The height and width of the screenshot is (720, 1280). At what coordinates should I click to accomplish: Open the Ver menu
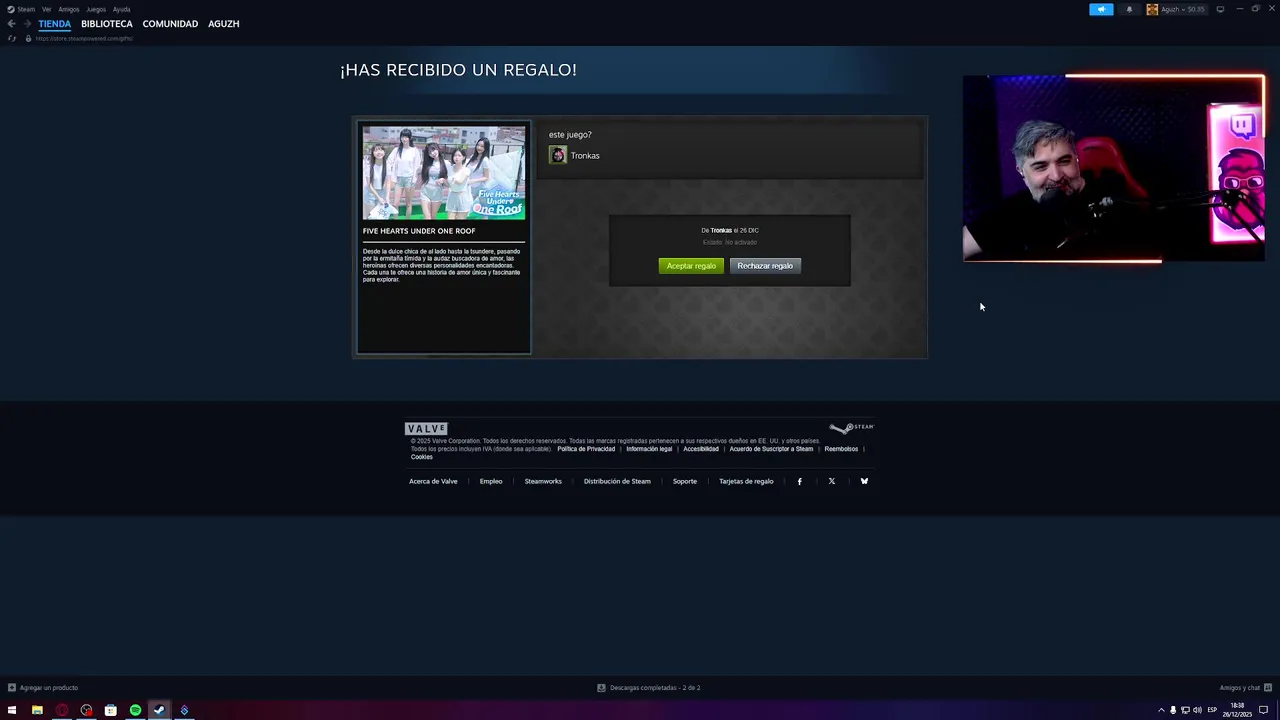(46, 9)
